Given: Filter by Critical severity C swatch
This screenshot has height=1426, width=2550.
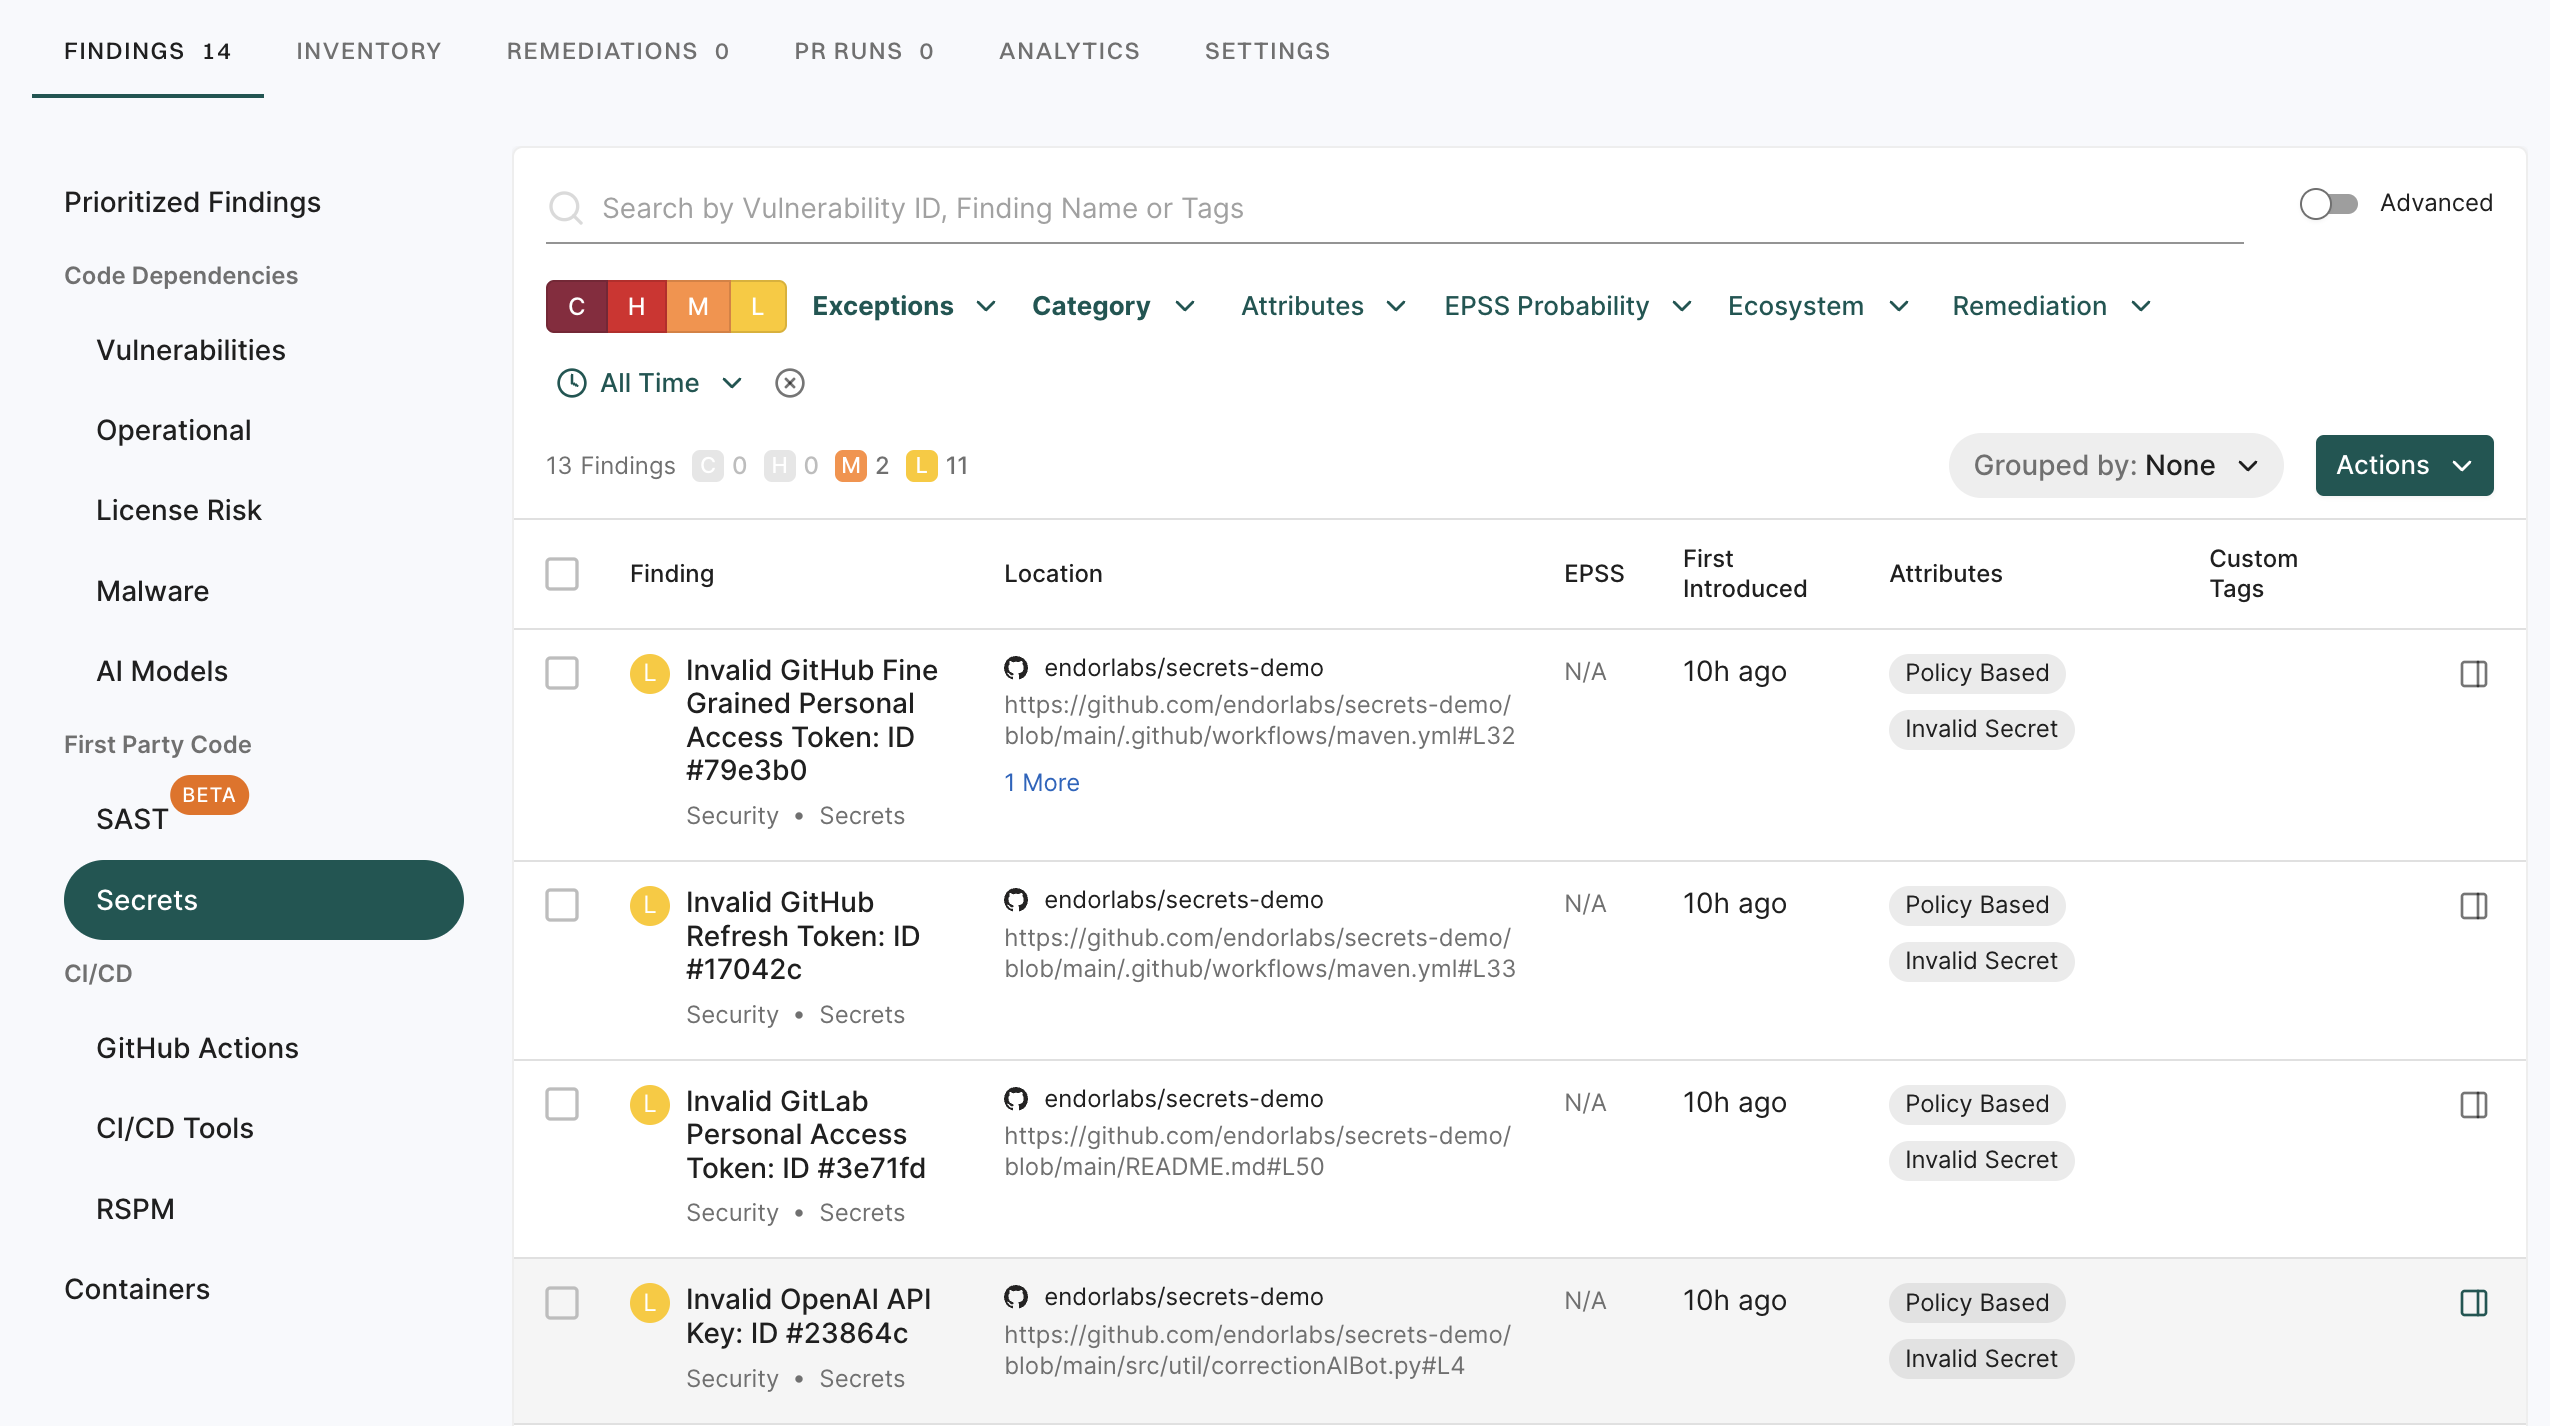Looking at the screenshot, I should [x=577, y=306].
